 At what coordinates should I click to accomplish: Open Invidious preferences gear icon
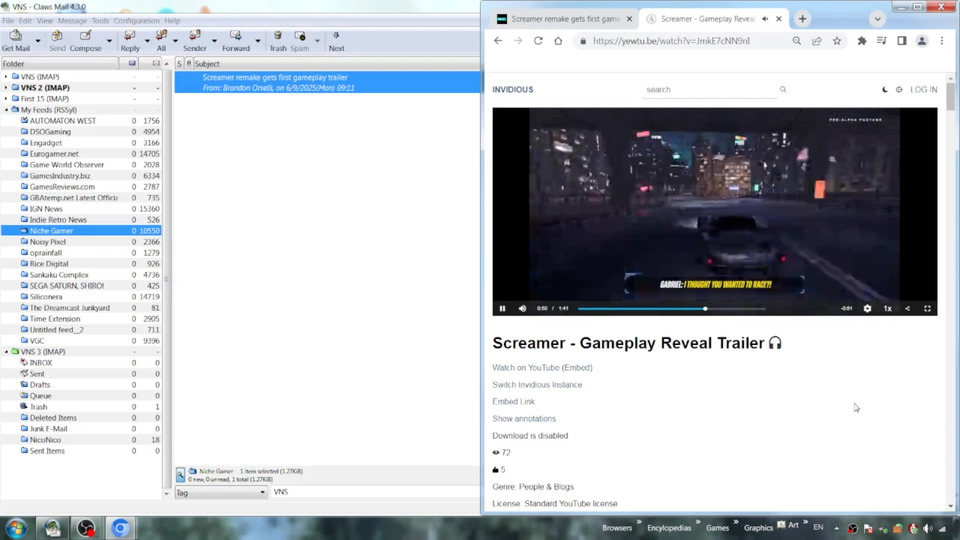(899, 89)
